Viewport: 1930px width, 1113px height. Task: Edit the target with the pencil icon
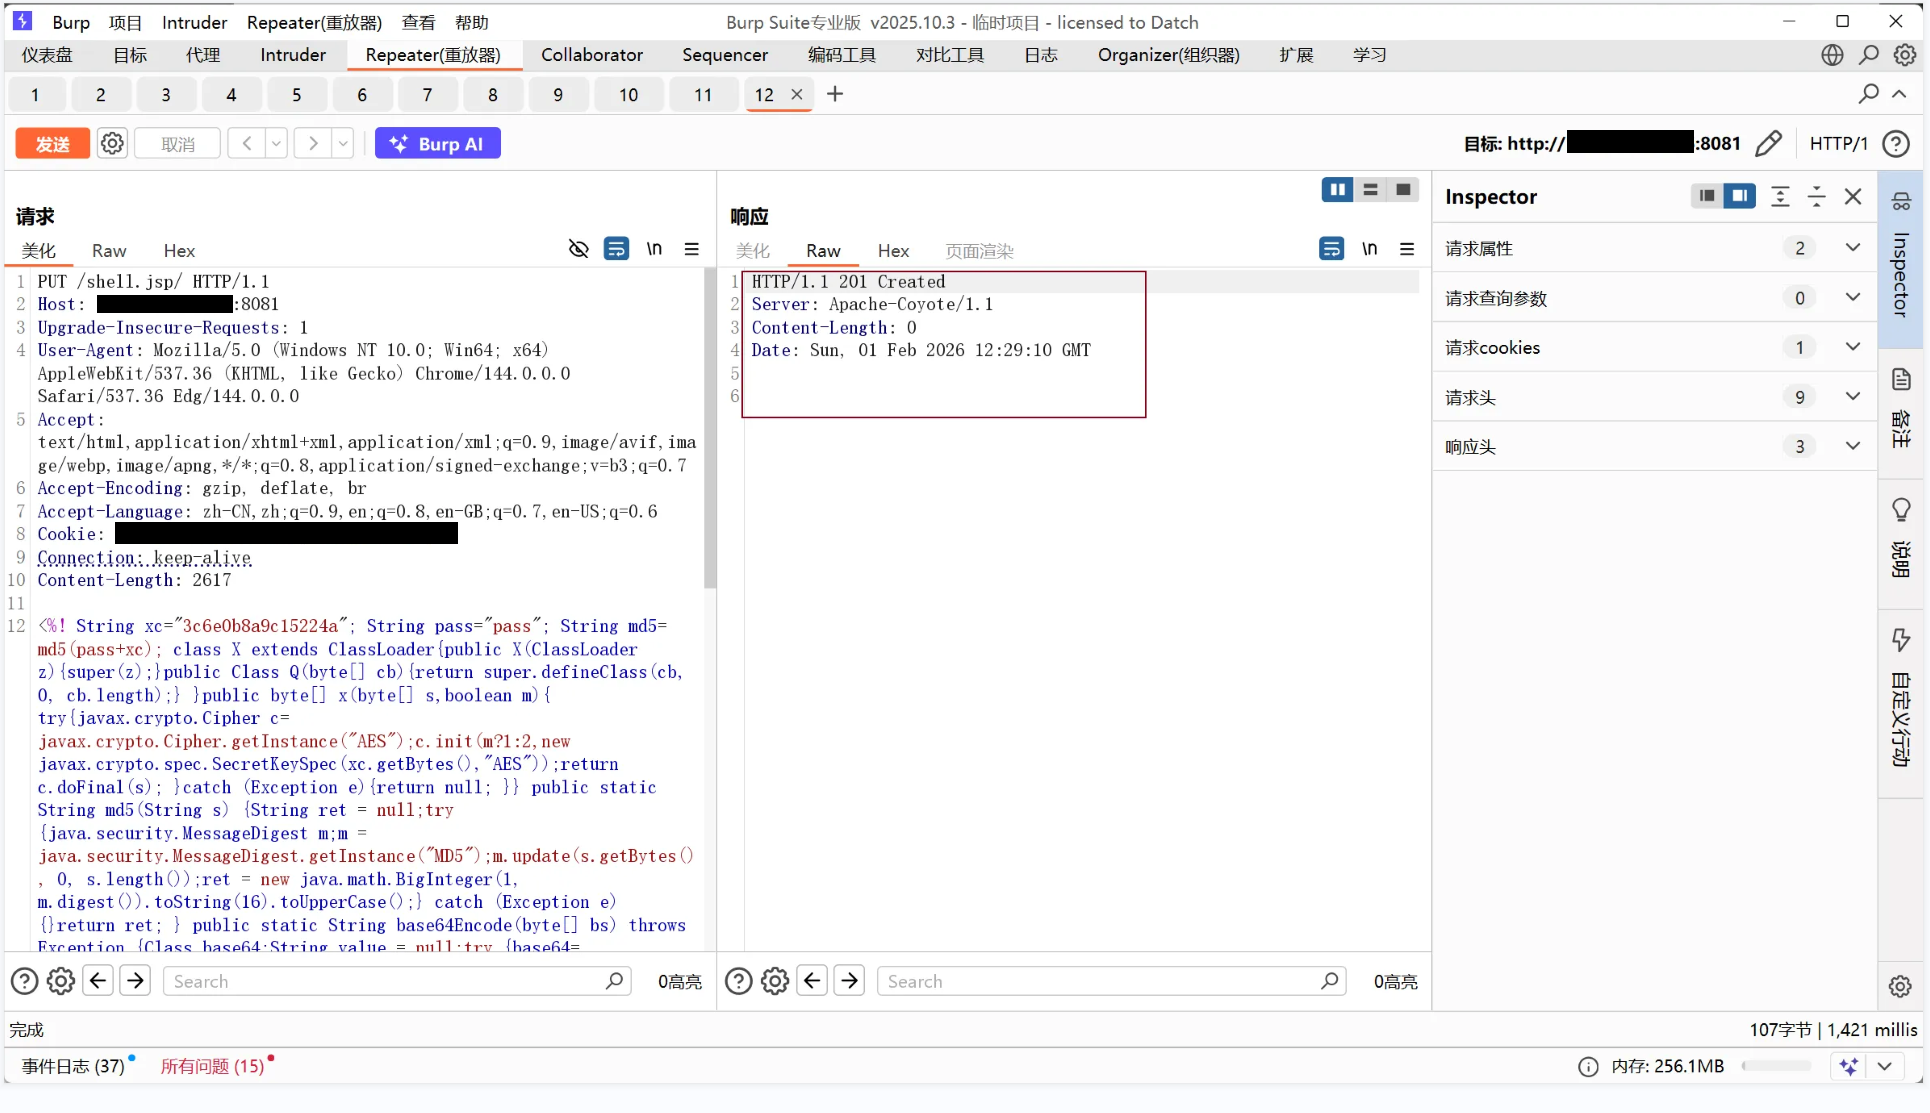click(1768, 143)
